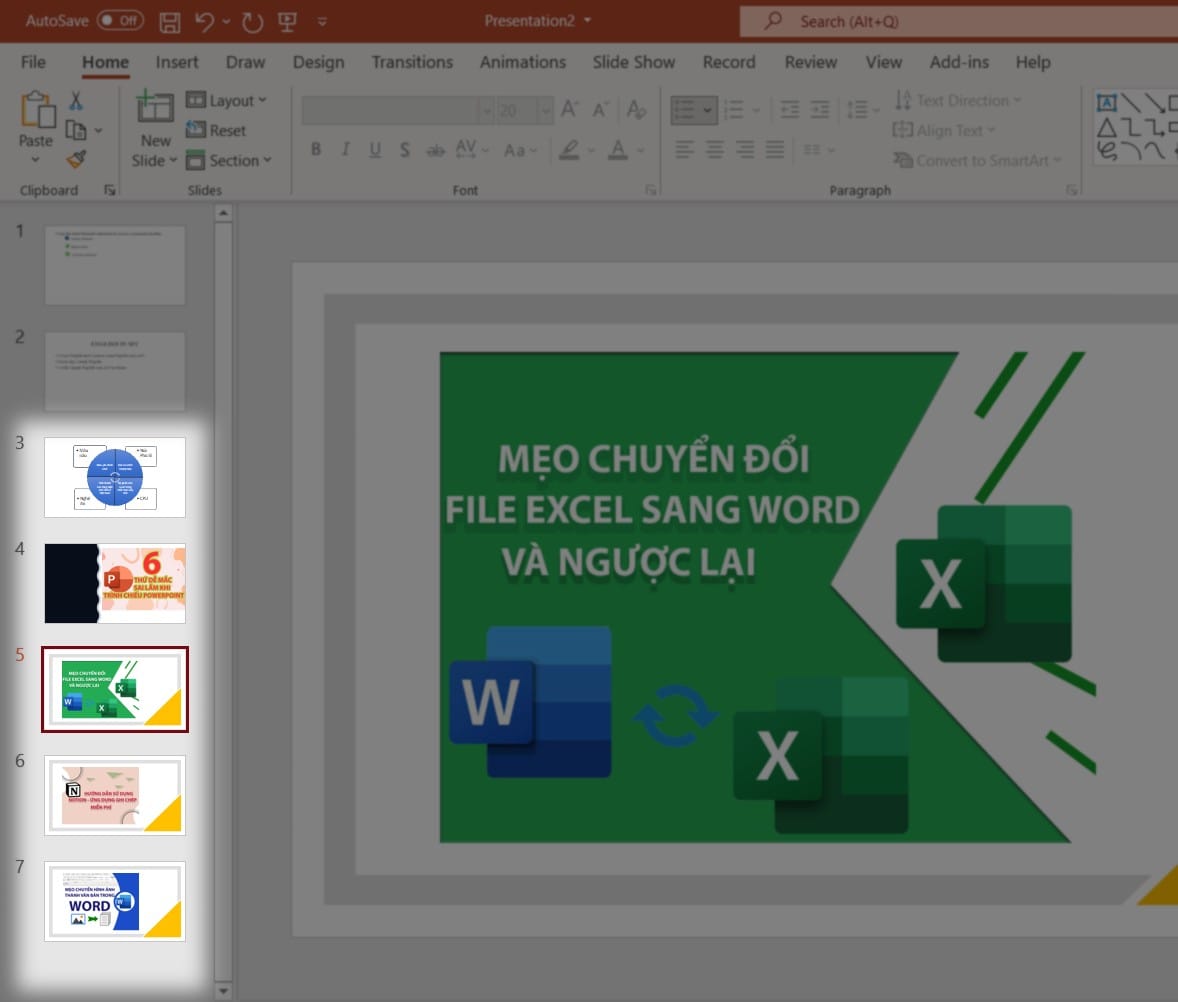Click the Reset slide button
1178x1002 pixels.
pos(216,130)
